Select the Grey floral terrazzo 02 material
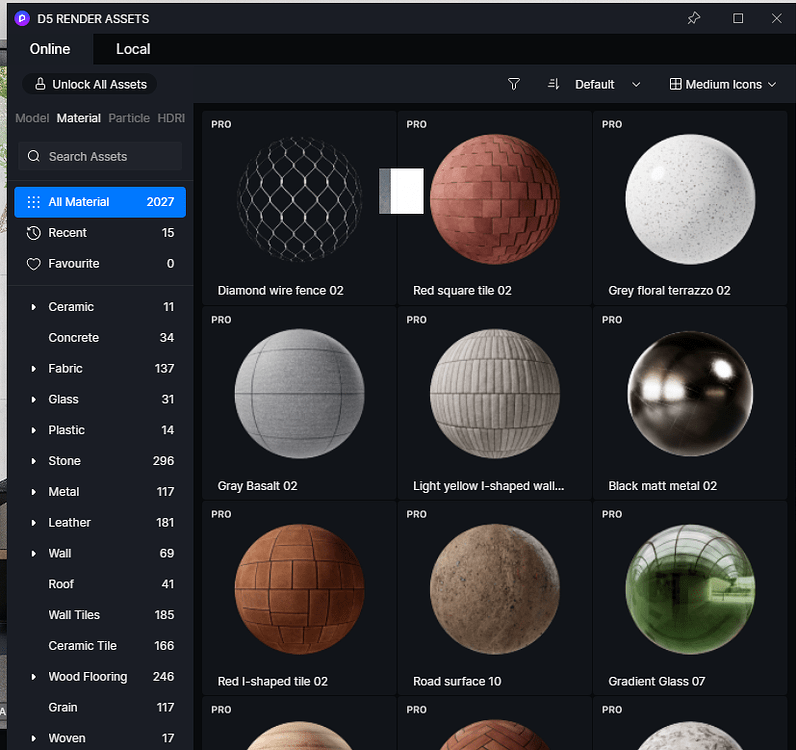The image size is (796, 750). [x=690, y=208]
